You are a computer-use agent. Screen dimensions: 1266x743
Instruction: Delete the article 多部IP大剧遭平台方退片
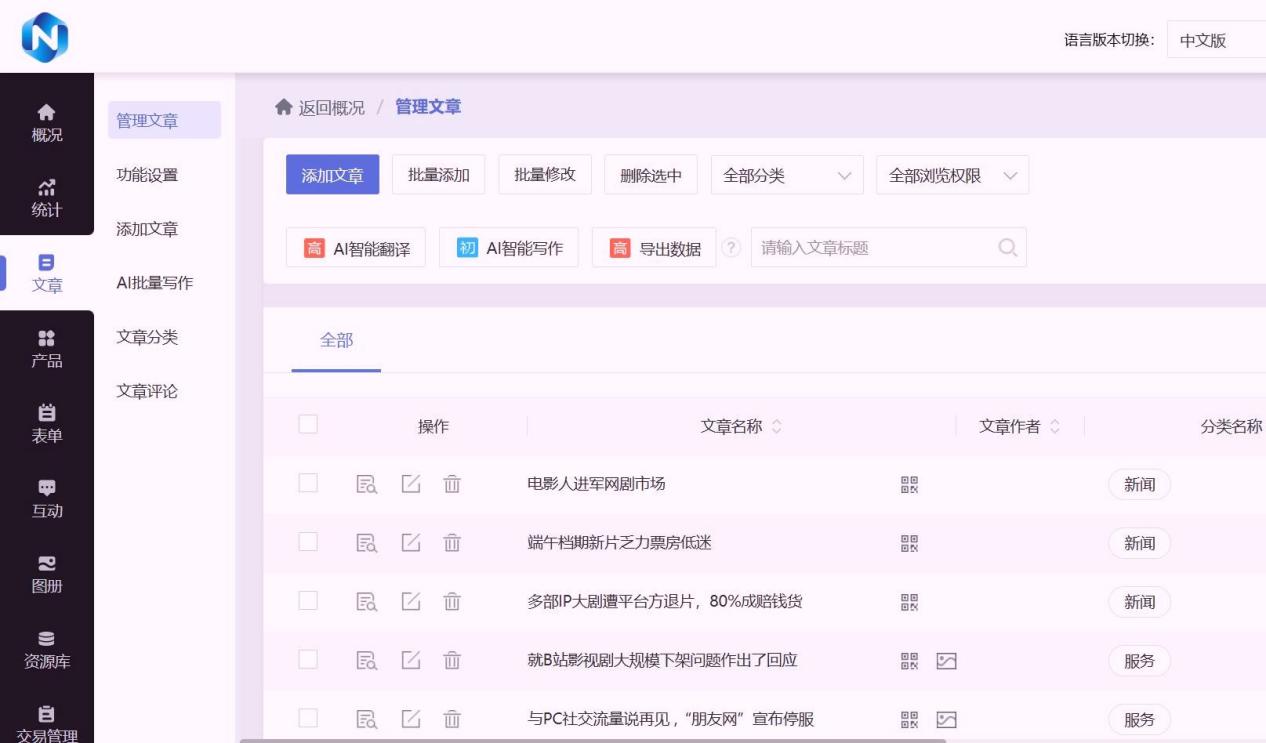click(x=452, y=602)
